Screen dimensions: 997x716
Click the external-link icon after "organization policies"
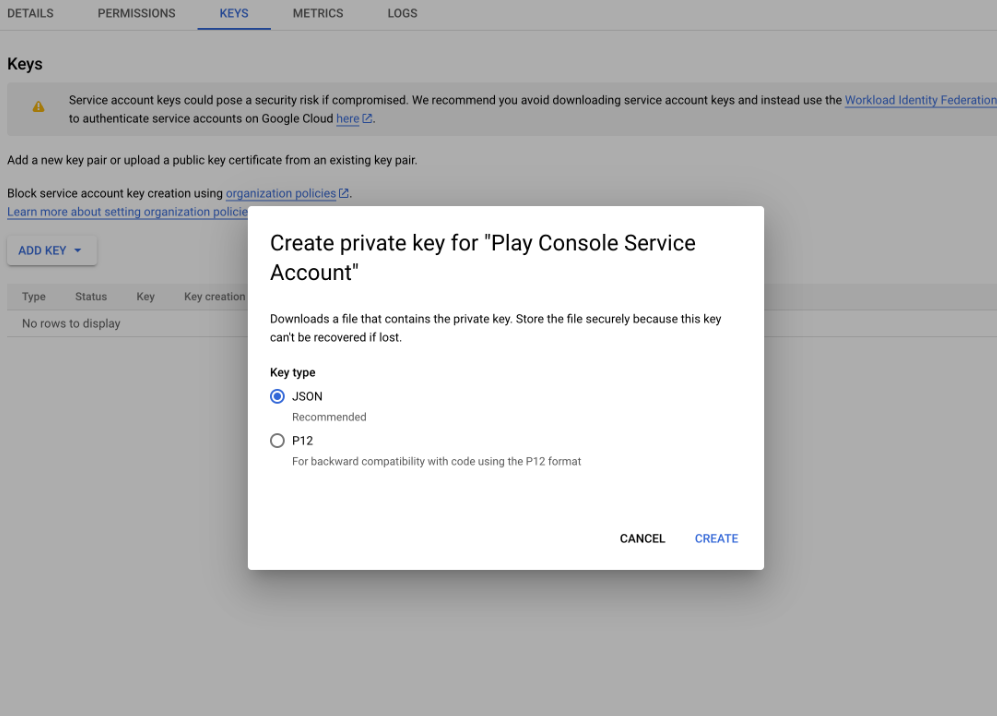[x=345, y=193]
